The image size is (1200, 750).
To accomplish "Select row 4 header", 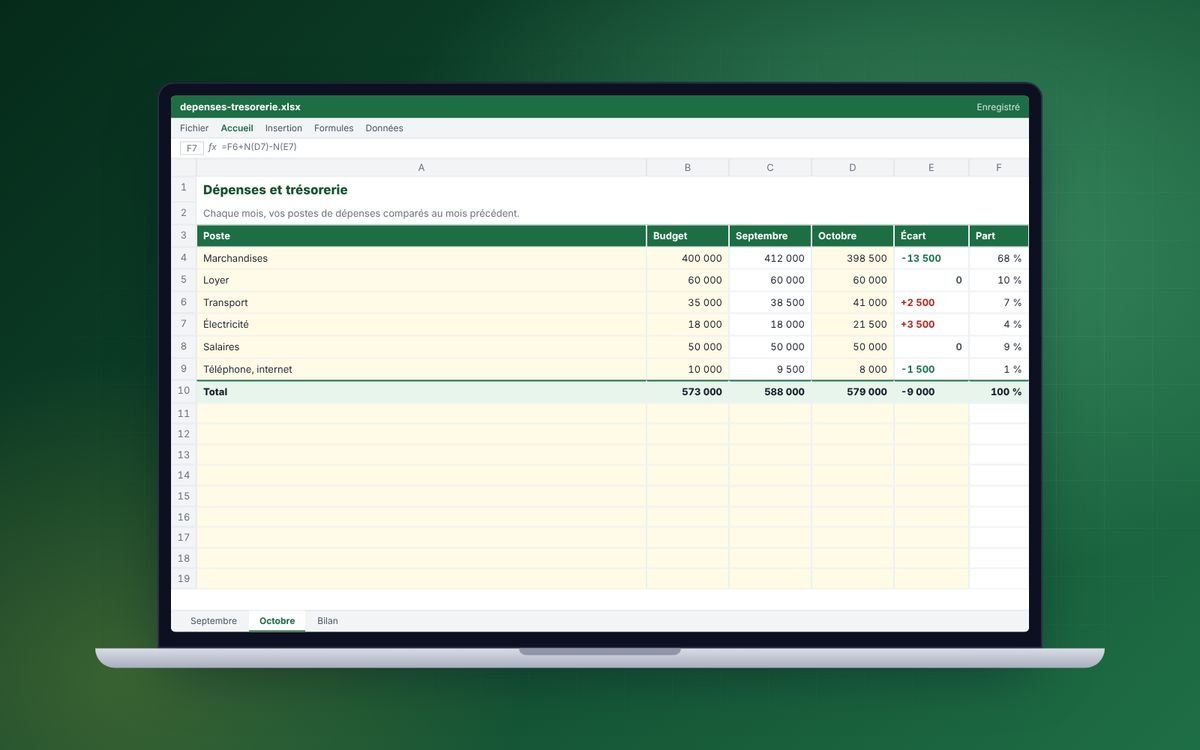I will point(184,258).
